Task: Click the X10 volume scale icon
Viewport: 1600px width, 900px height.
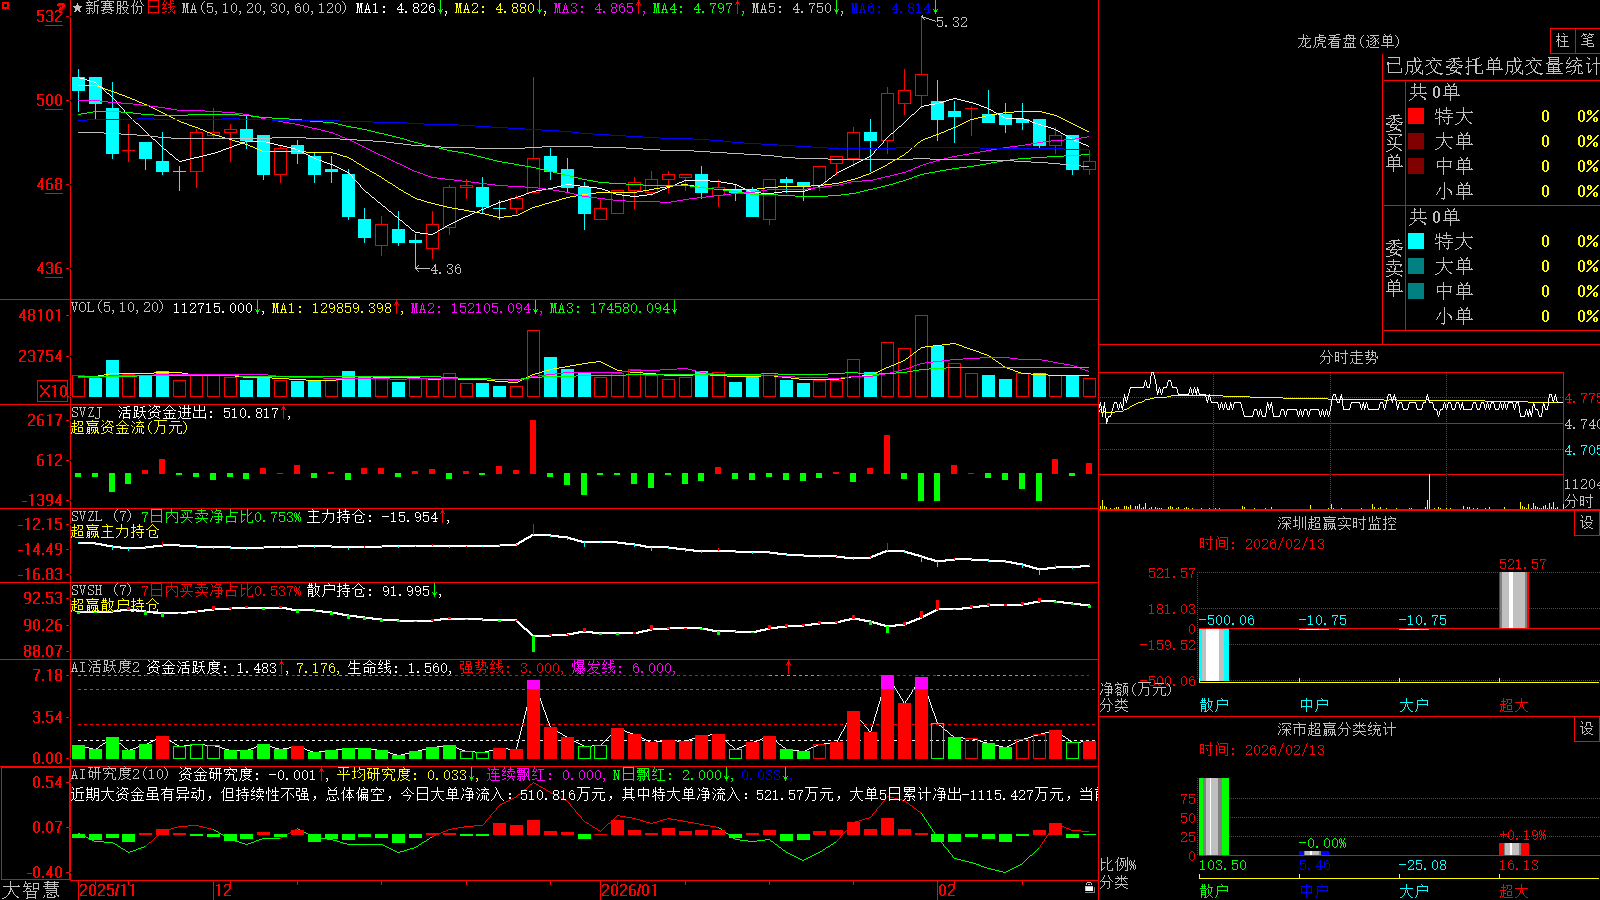Action: [53, 391]
